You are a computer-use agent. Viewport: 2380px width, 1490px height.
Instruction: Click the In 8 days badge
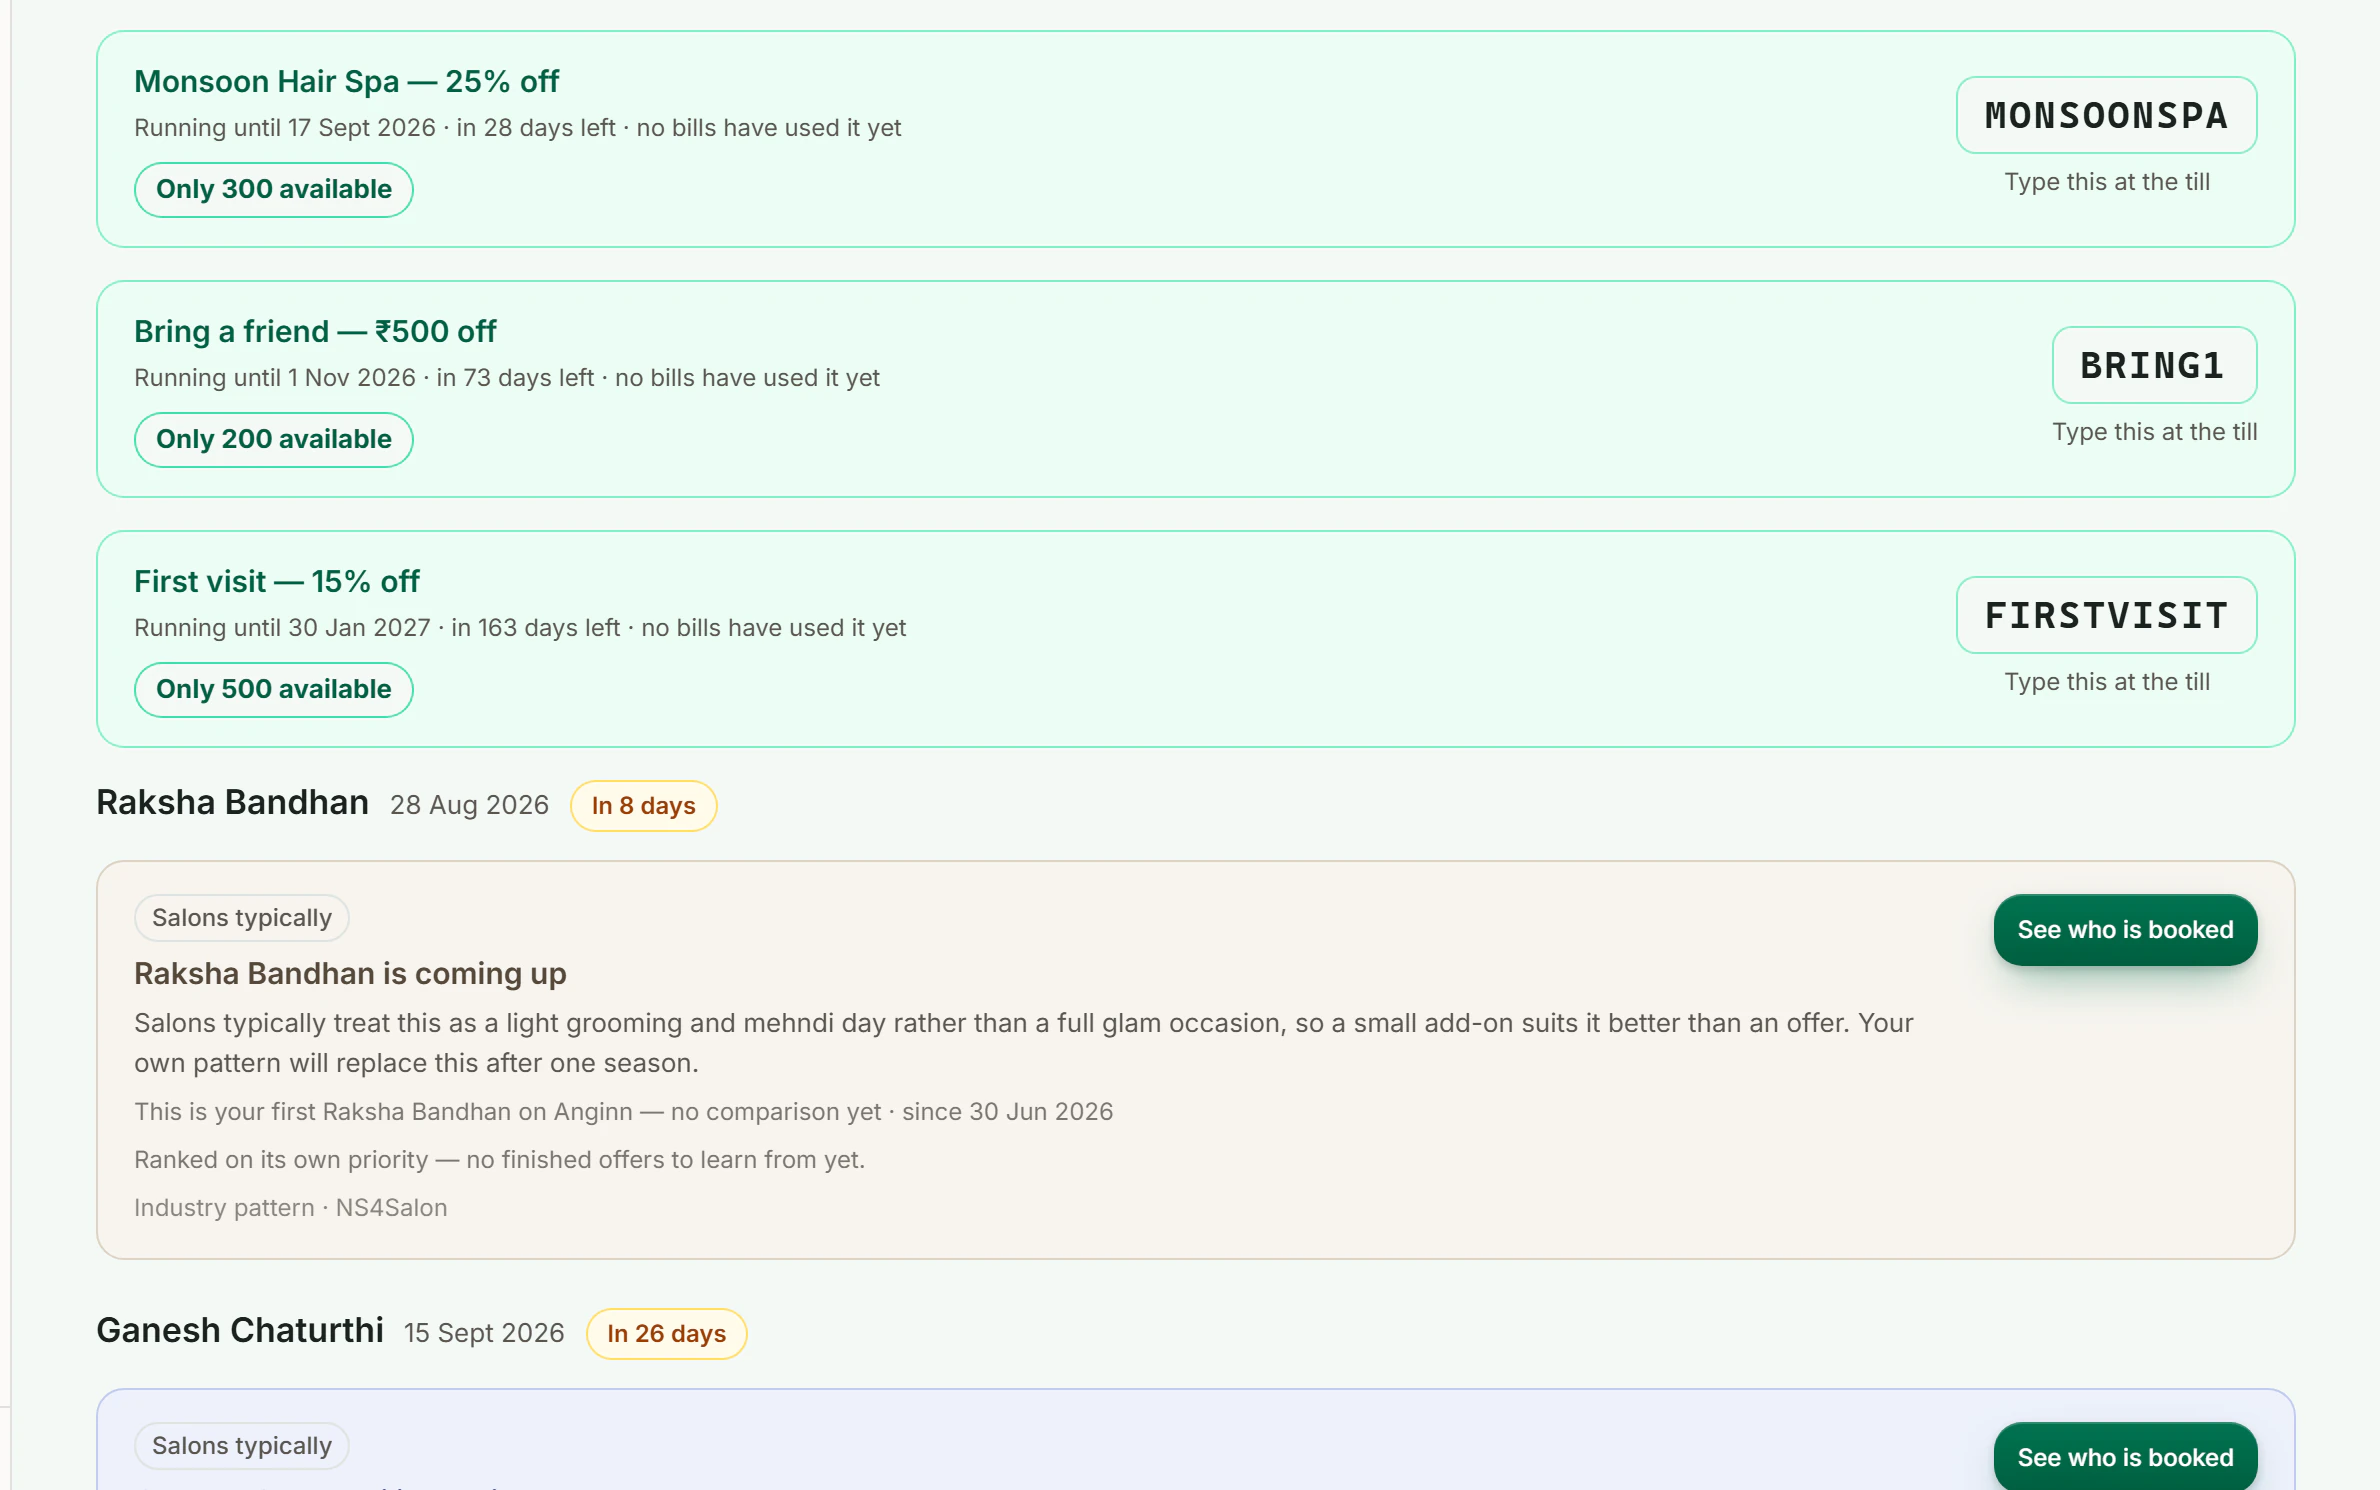(643, 805)
